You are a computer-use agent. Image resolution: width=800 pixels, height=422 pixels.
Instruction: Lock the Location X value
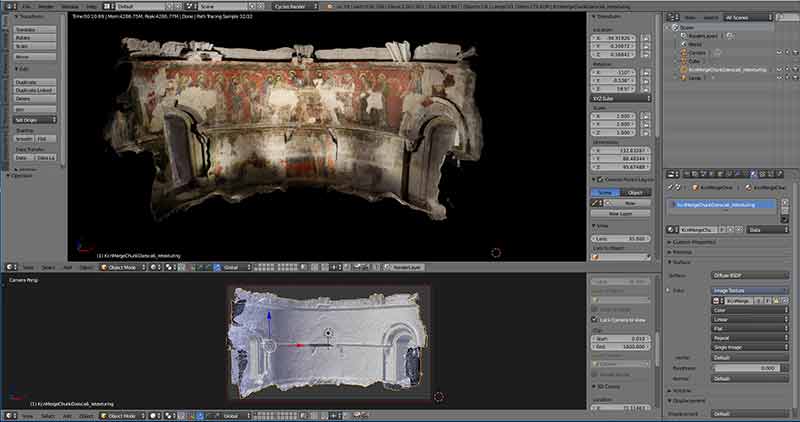click(x=645, y=38)
